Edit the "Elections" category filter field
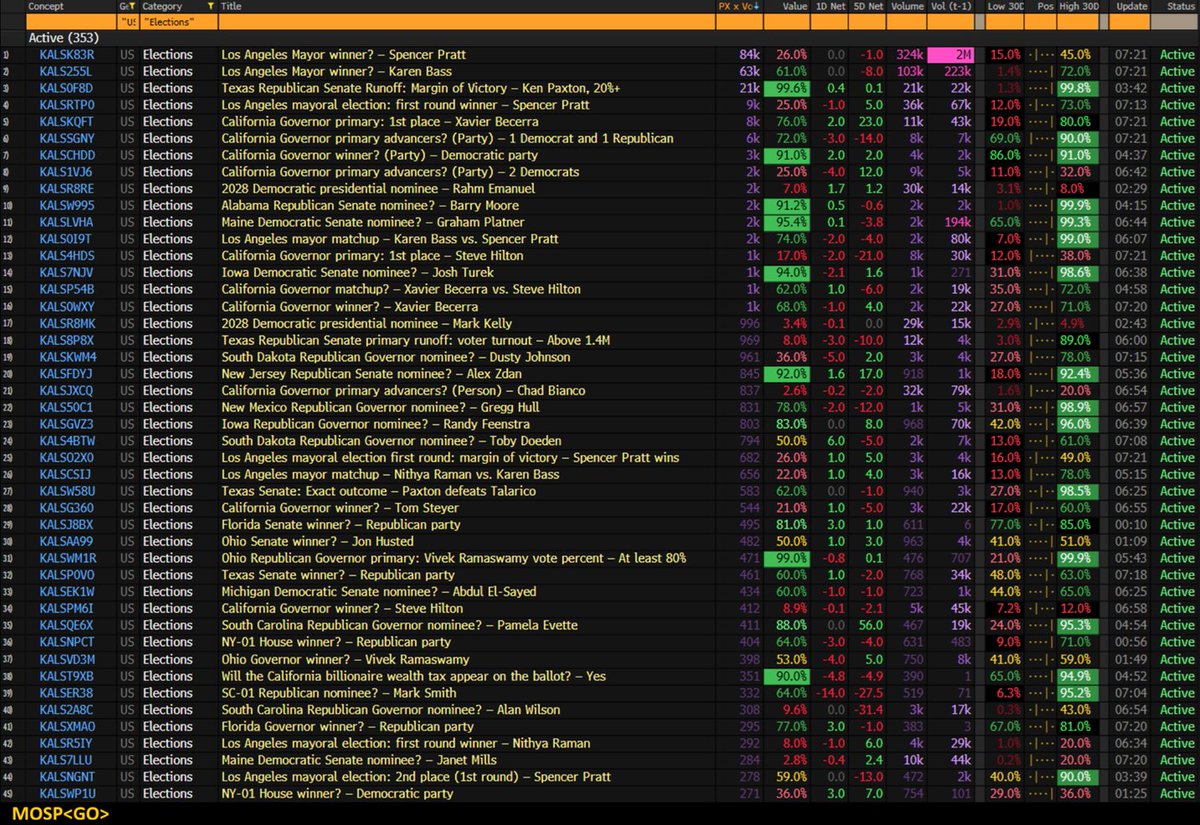Viewport: 1200px width, 825px height. tap(178, 21)
